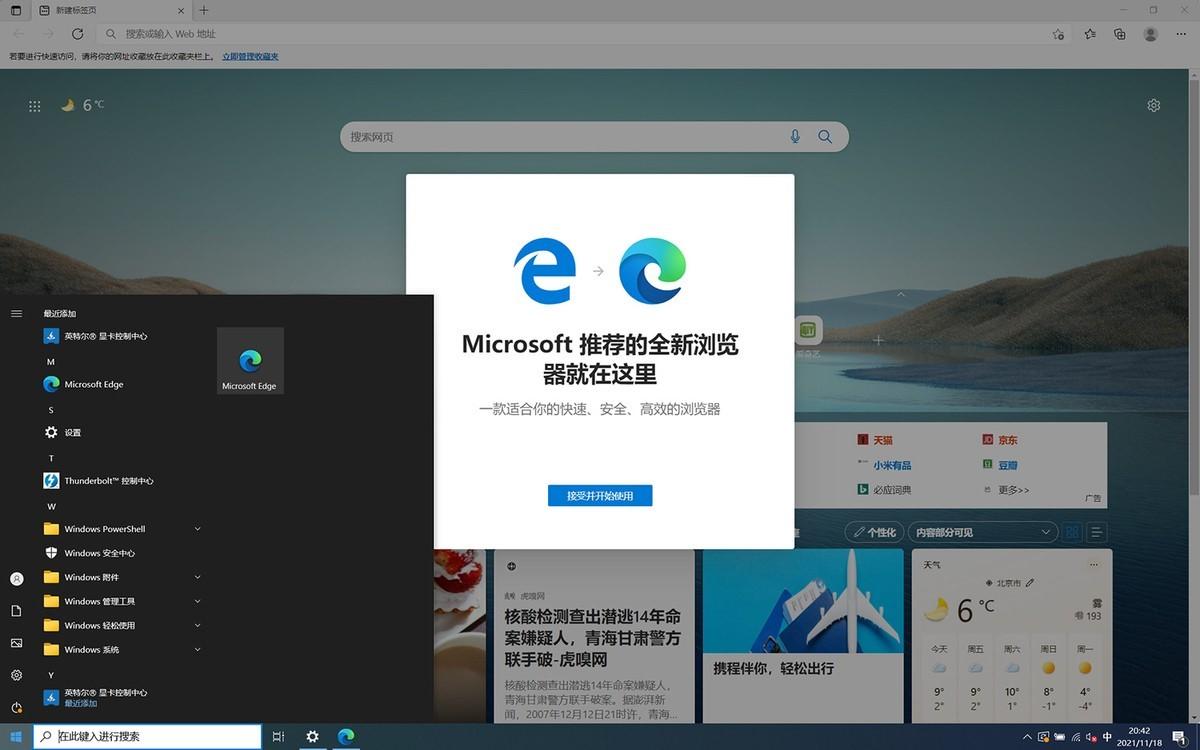This screenshot has width=1200, height=750.
Task: Open Task View on the taskbar
Action: pos(278,737)
